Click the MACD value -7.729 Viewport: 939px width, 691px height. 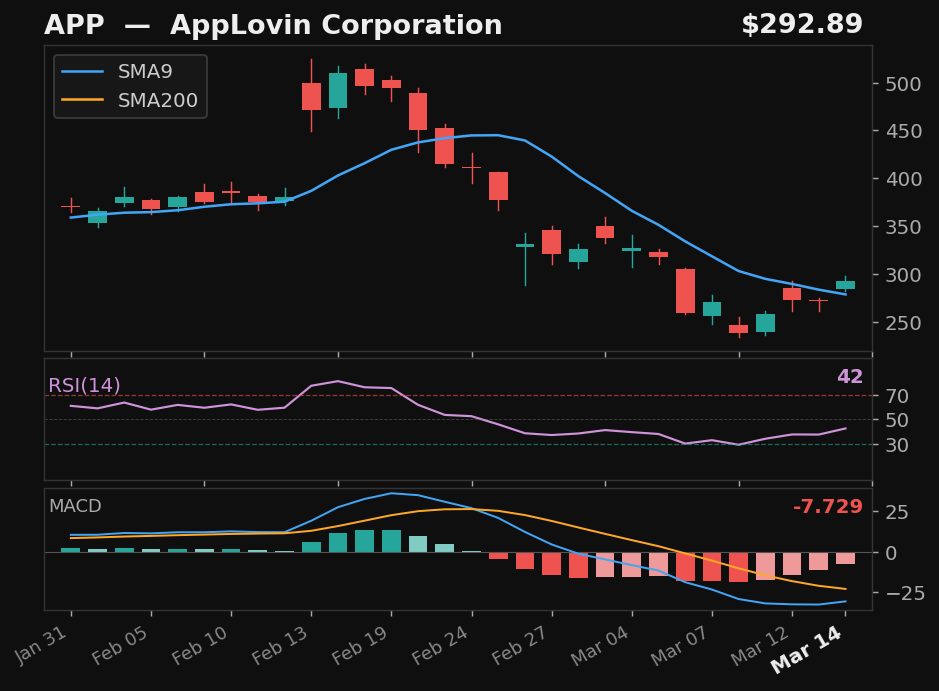tap(828, 507)
